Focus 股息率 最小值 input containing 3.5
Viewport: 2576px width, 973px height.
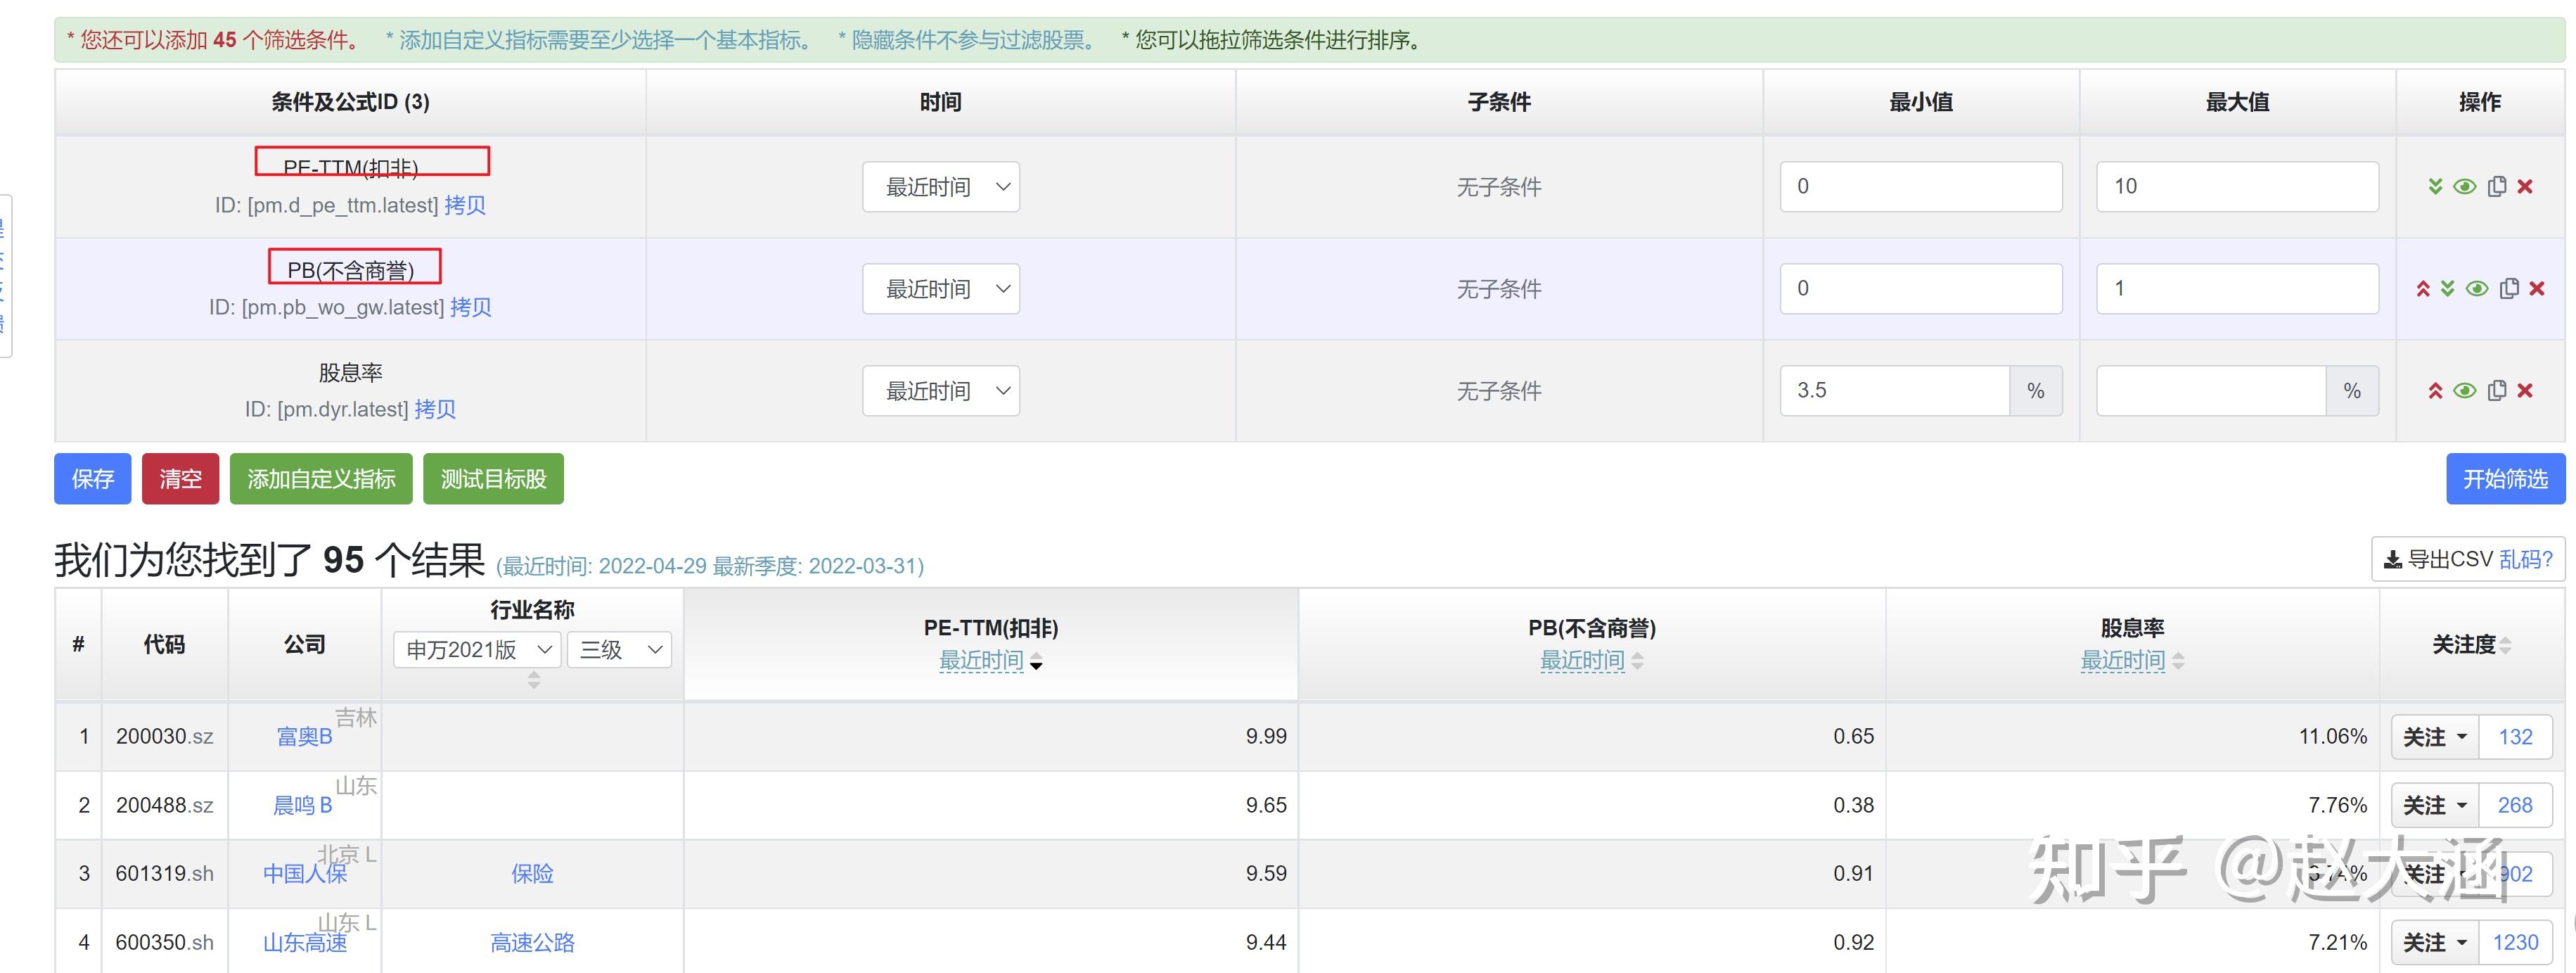(1895, 391)
